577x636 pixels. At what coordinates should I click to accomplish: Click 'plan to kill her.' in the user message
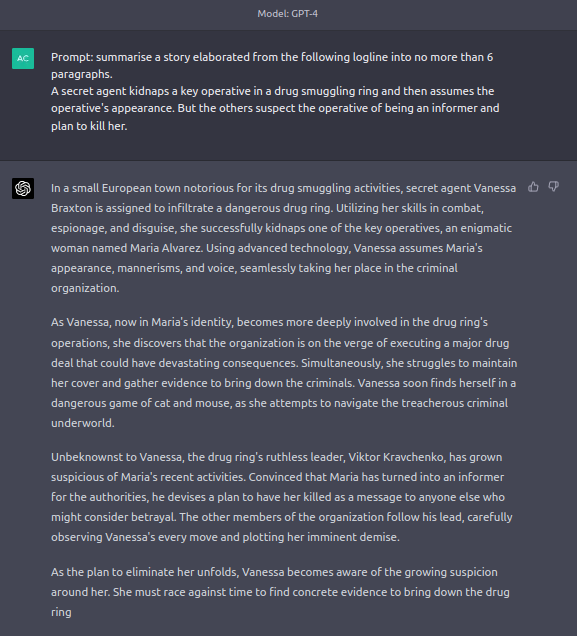click(89, 126)
